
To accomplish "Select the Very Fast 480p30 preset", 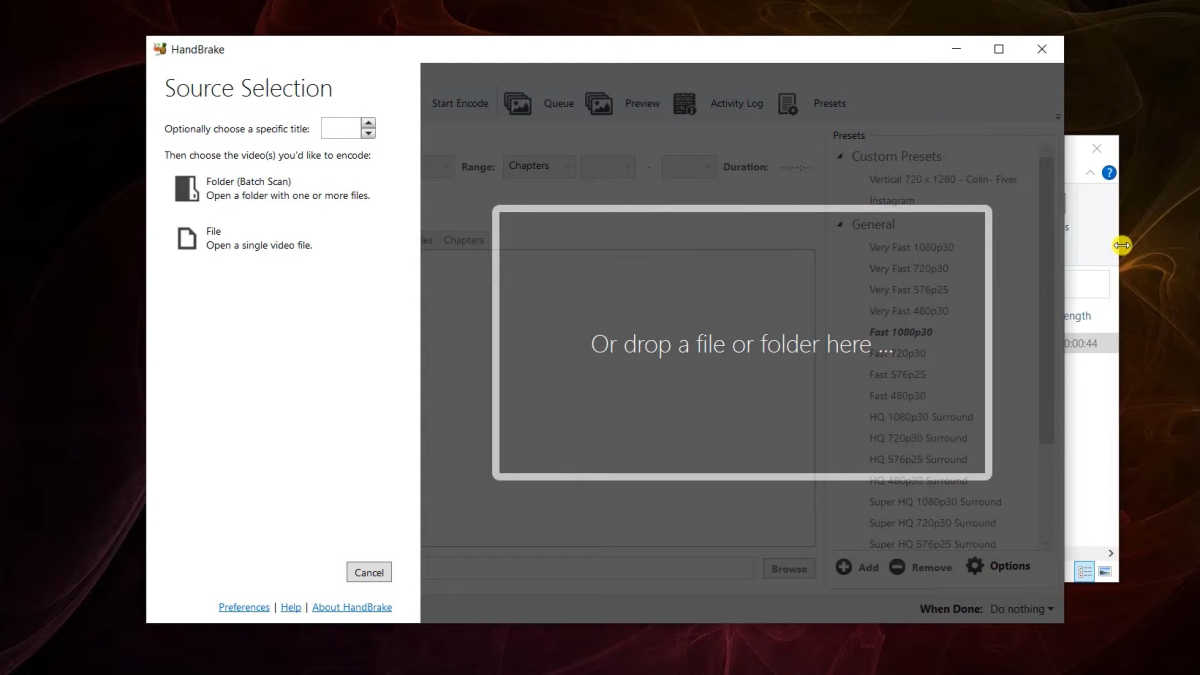I will (909, 310).
